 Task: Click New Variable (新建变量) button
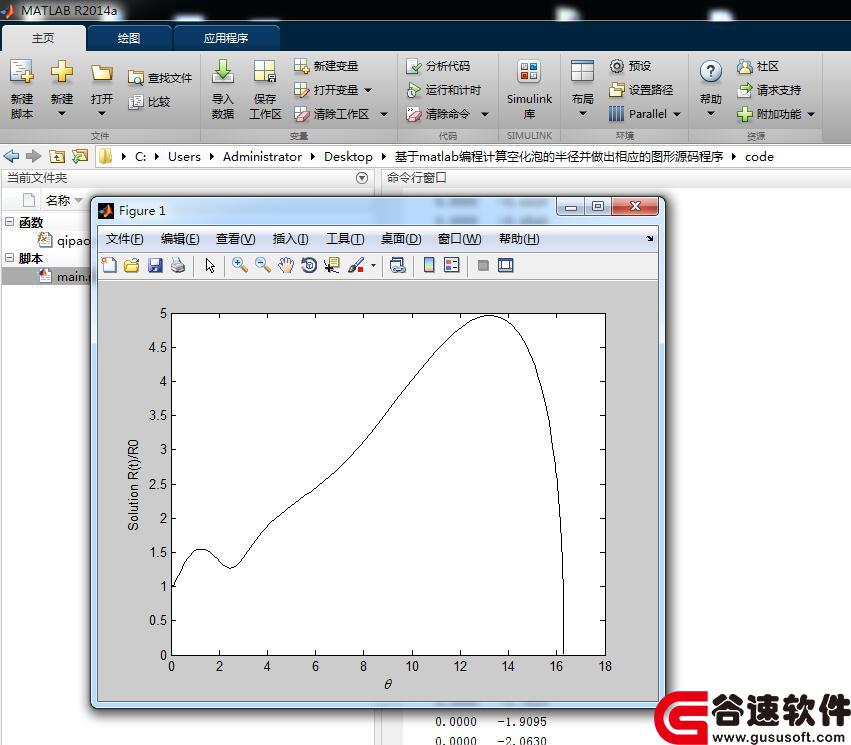[x=326, y=66]
